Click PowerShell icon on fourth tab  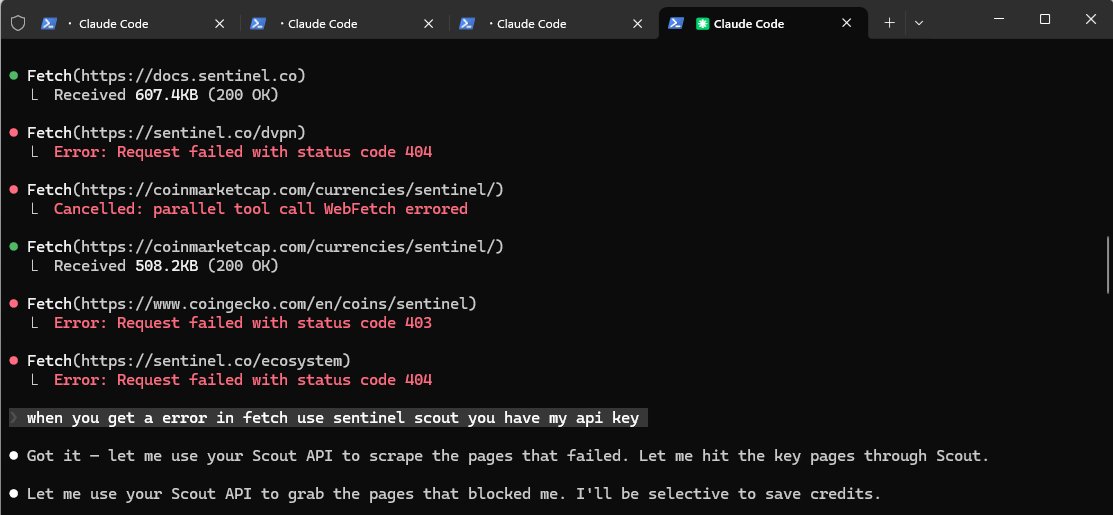676,23
